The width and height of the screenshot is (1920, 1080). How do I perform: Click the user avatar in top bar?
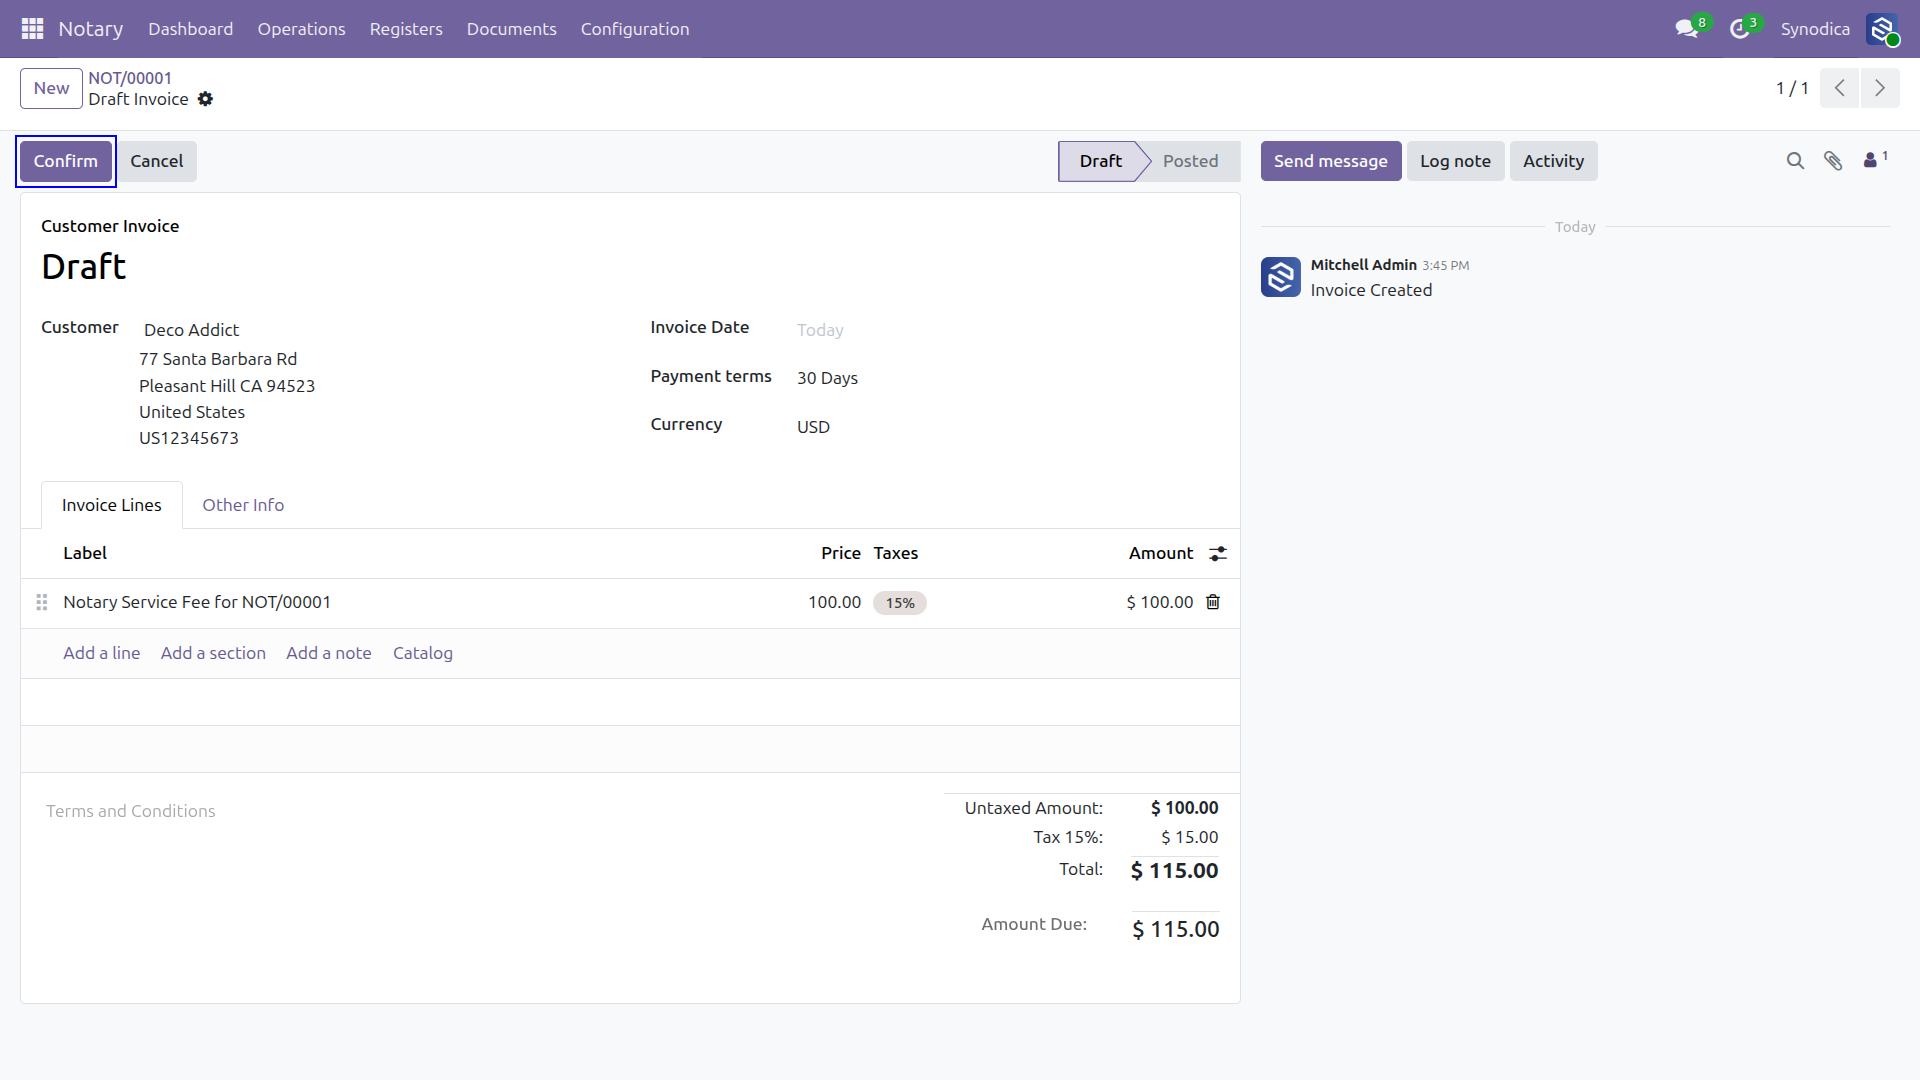tap(1882, 29)
